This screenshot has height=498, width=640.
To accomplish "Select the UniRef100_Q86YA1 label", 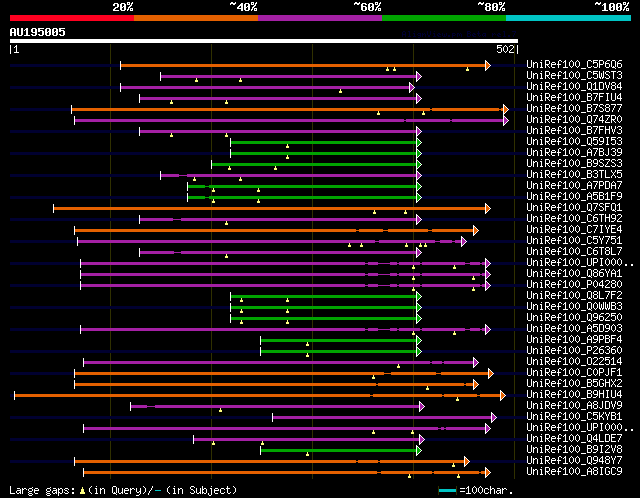I will coord(574,273).
